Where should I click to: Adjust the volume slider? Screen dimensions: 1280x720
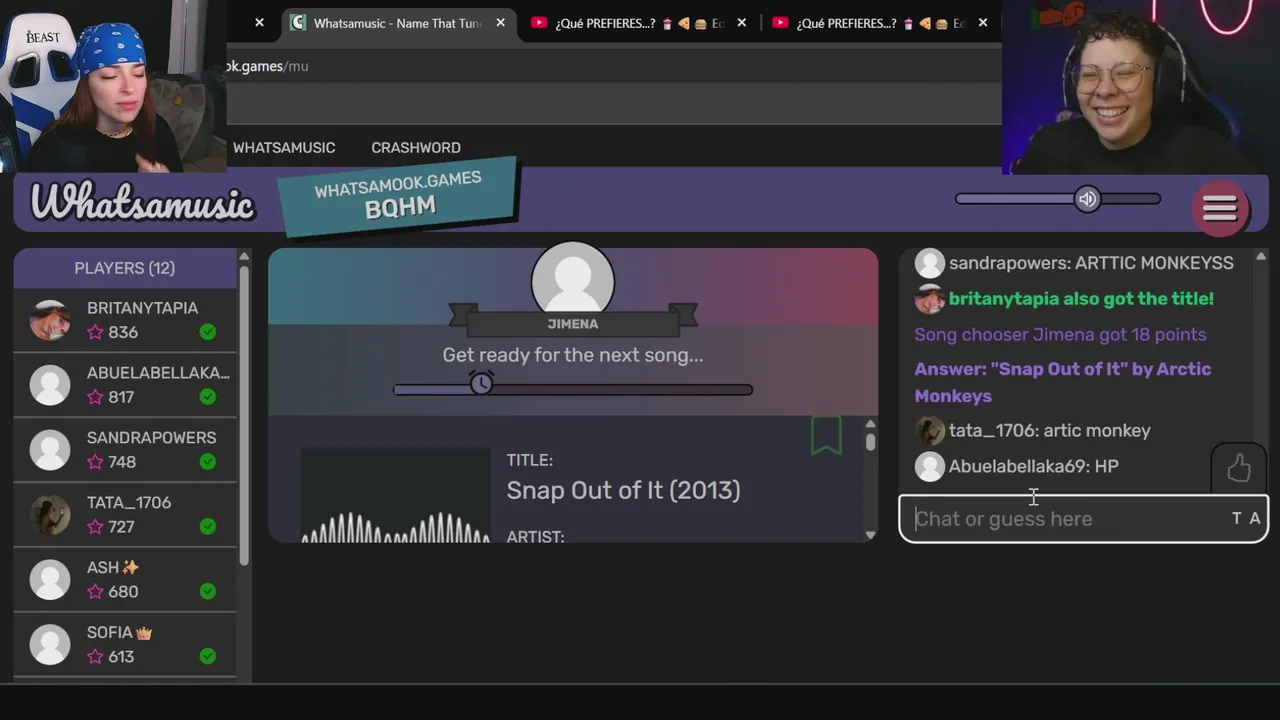(x=1058, y=199)
